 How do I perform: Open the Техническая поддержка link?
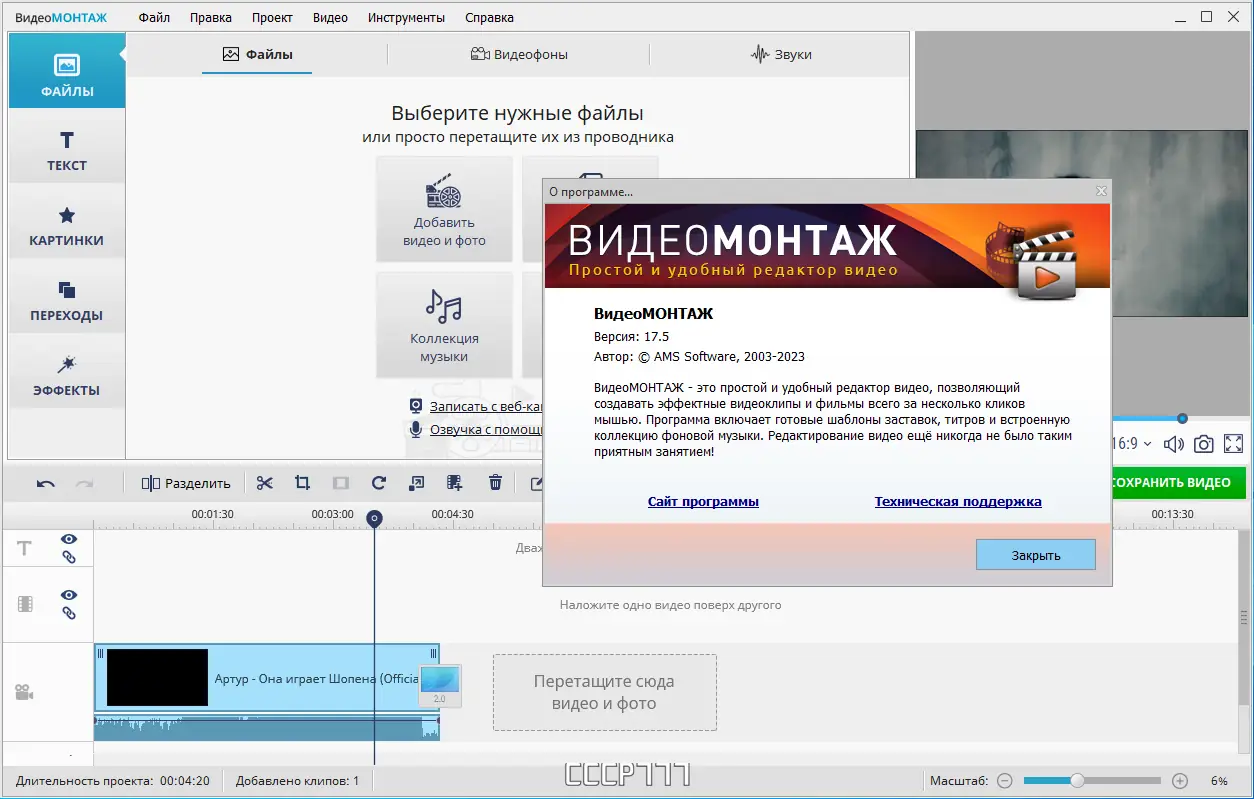(x=958, y=501)
